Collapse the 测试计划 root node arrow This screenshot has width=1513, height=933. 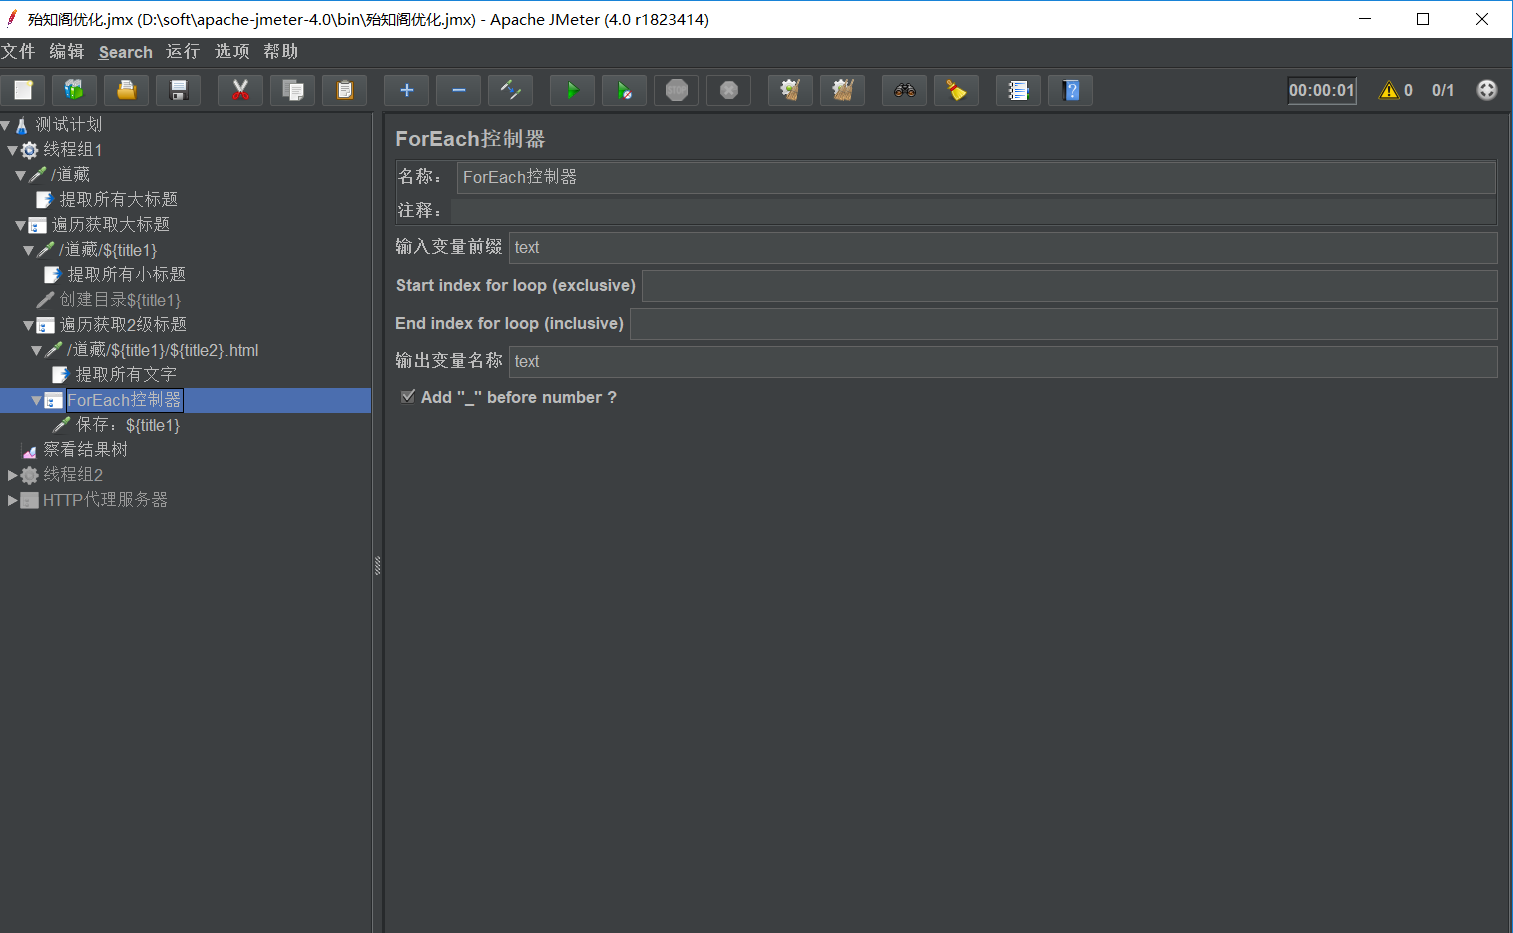(5, 125)
